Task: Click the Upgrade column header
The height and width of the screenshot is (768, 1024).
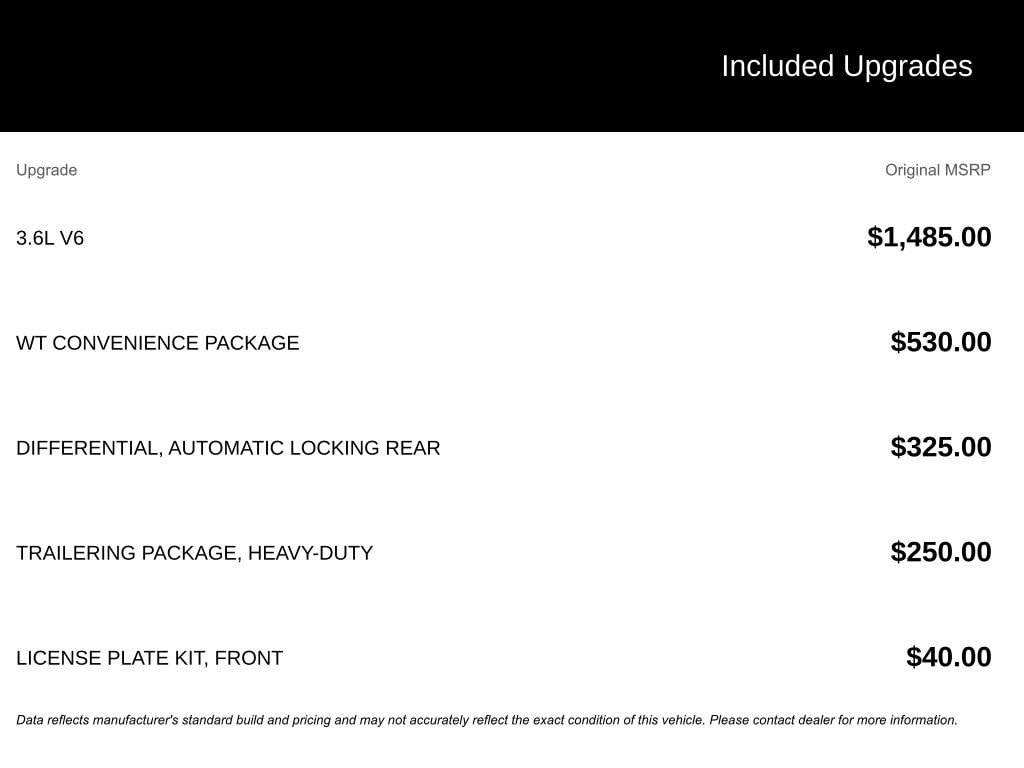Action: coord(46,170)
